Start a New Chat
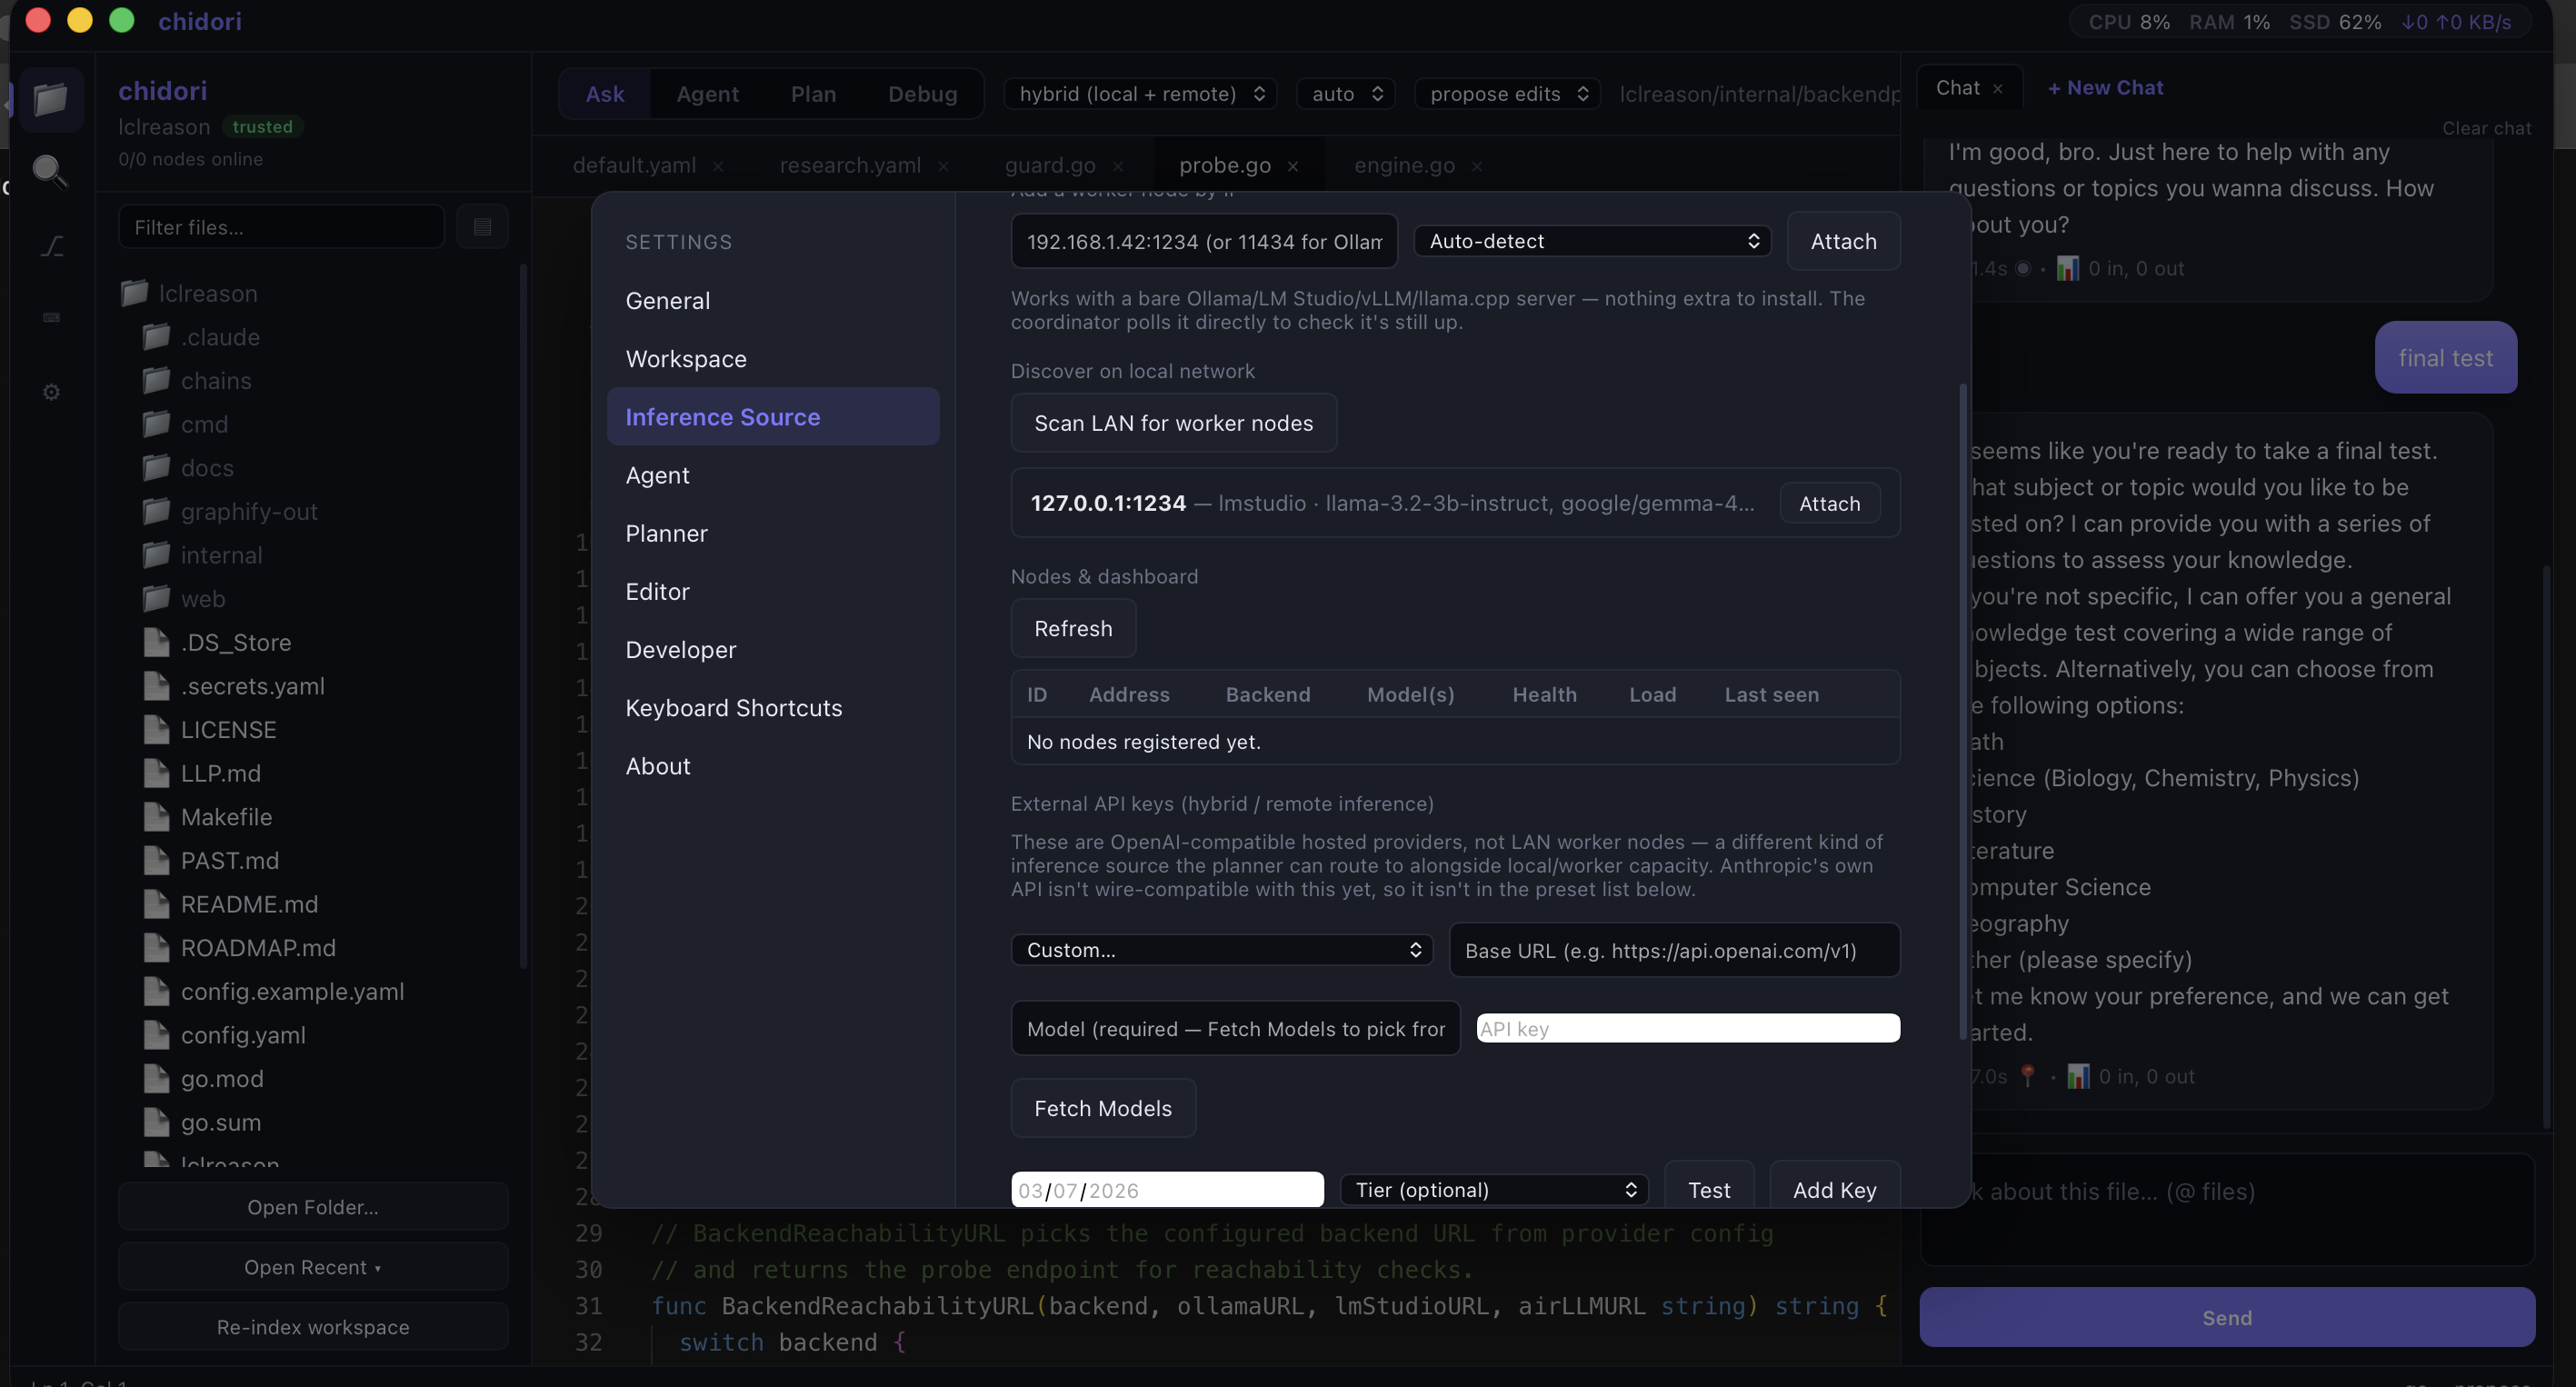The height and width of the screenshot is (1387, 2576). [2105, 88]
